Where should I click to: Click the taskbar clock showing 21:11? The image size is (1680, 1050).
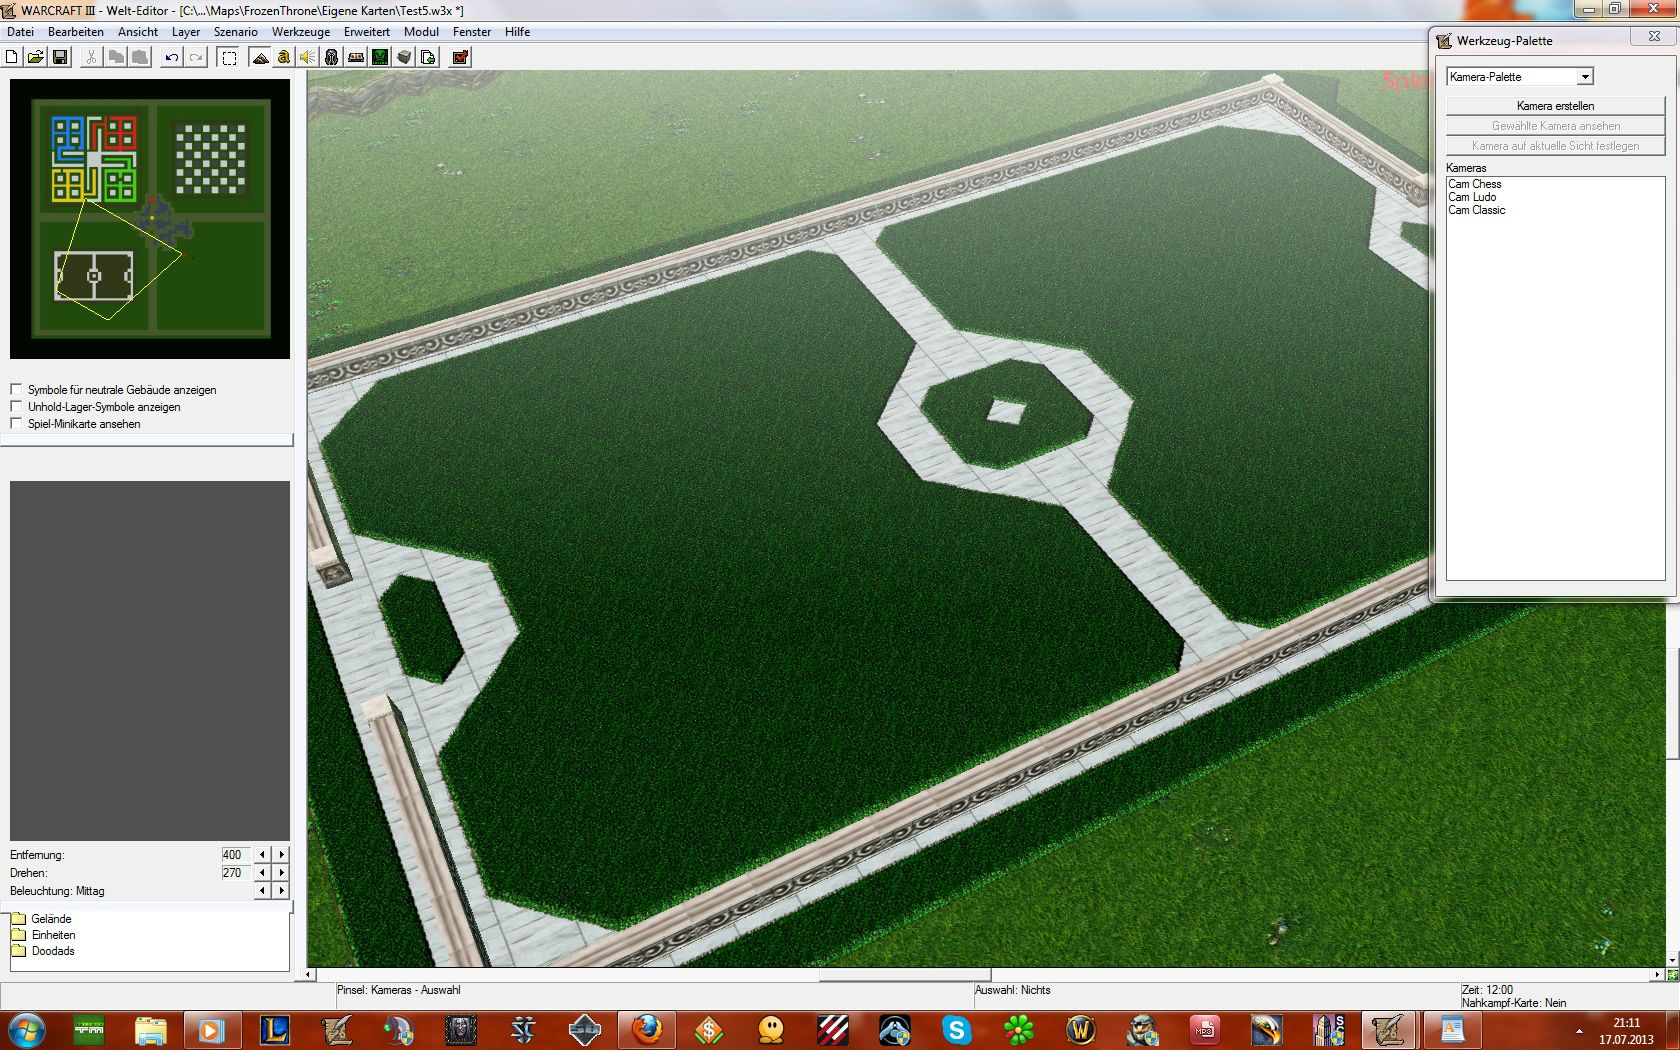1626,1031
